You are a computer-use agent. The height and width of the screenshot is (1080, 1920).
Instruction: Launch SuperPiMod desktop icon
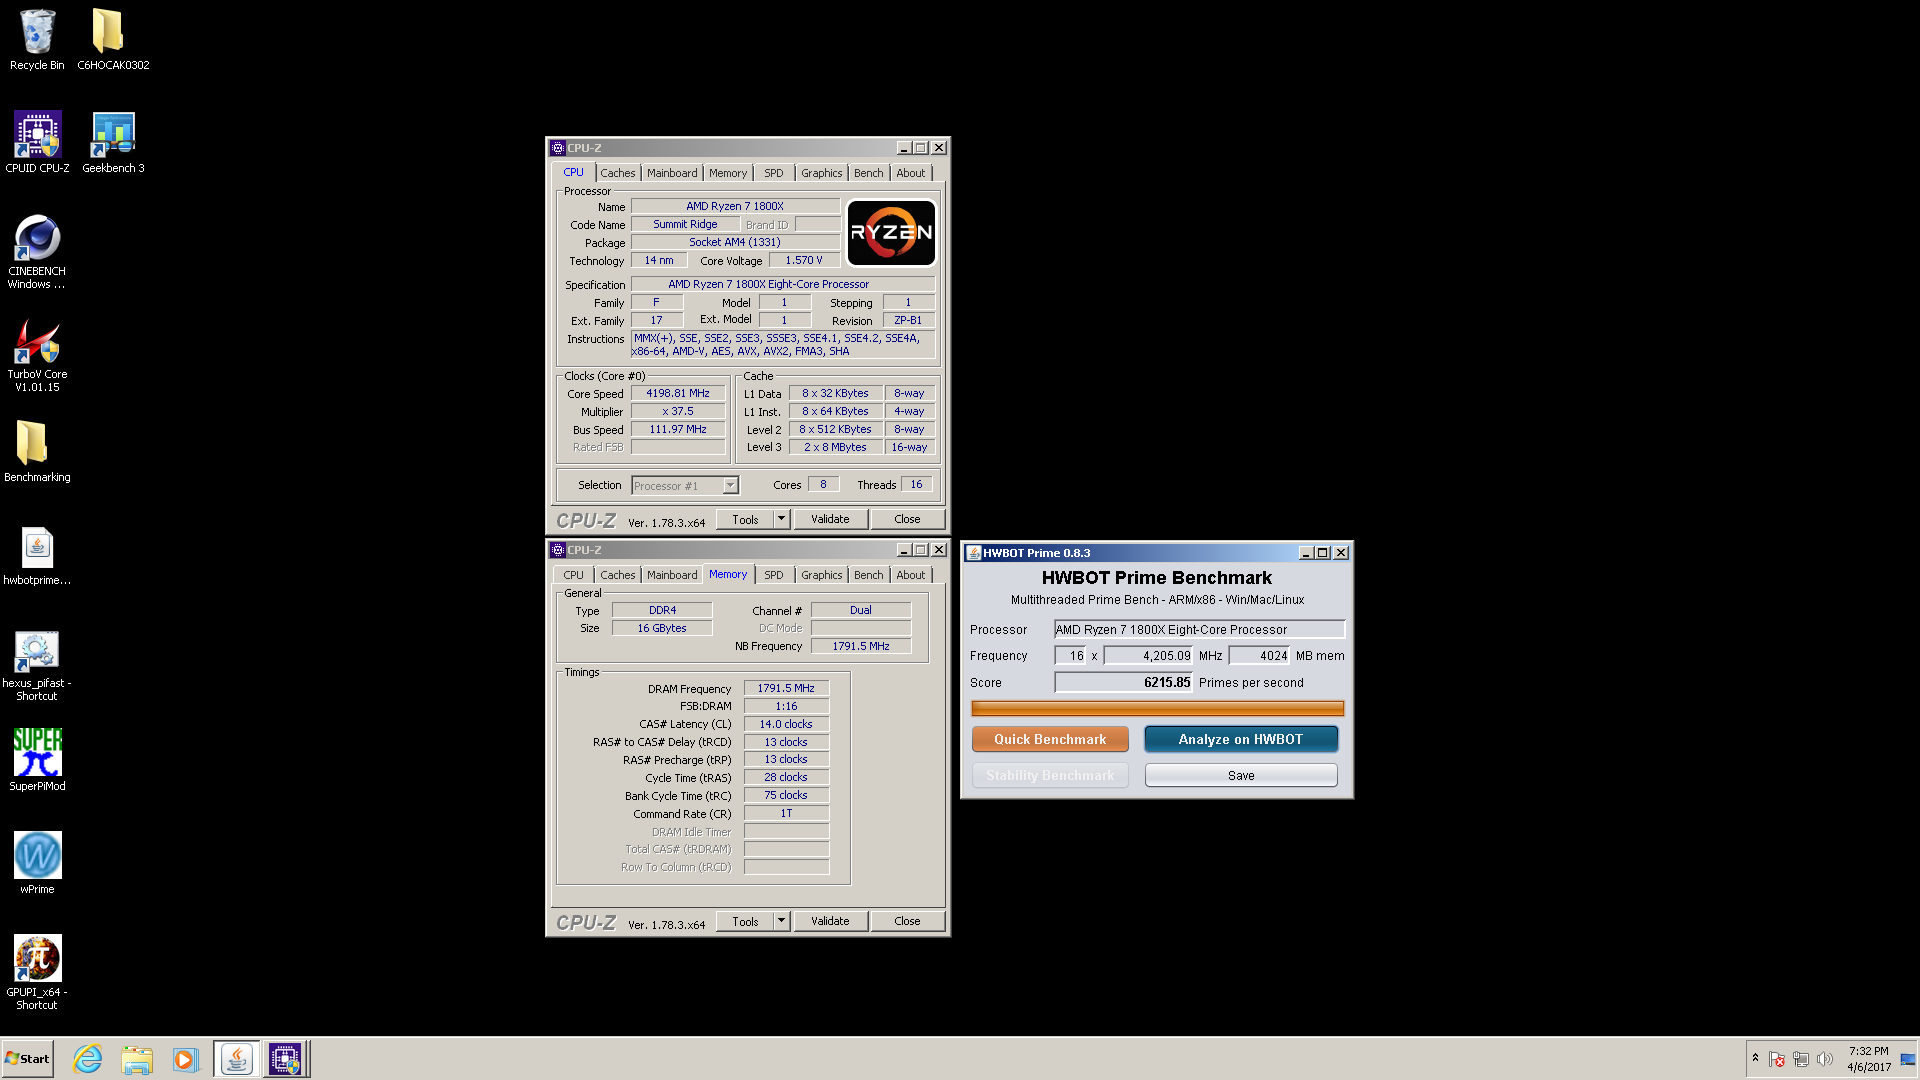(x=37, y=760)
